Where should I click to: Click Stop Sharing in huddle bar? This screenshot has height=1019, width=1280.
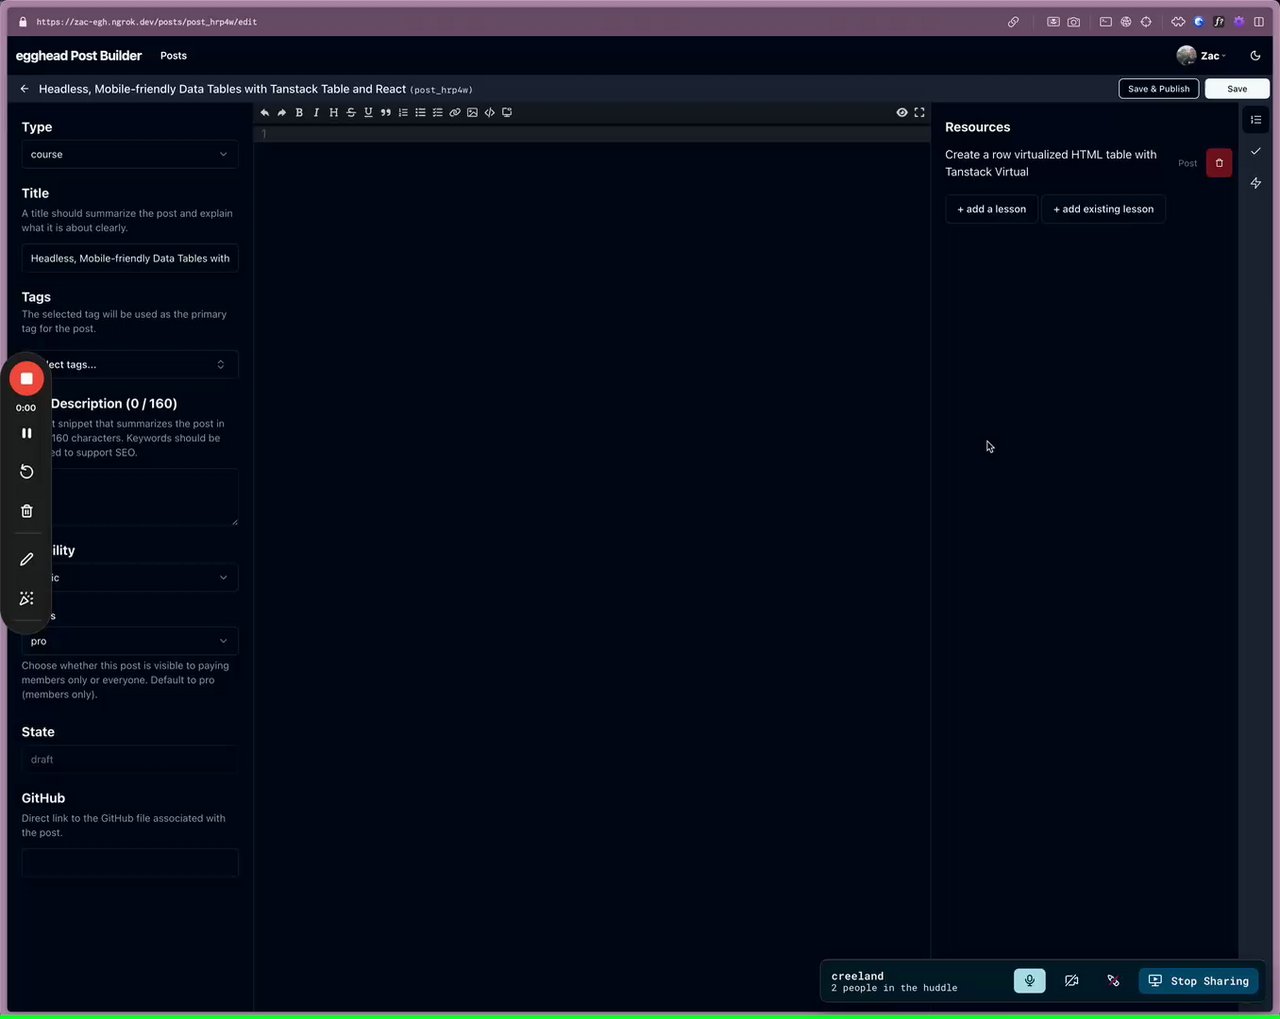point(1198,981)
